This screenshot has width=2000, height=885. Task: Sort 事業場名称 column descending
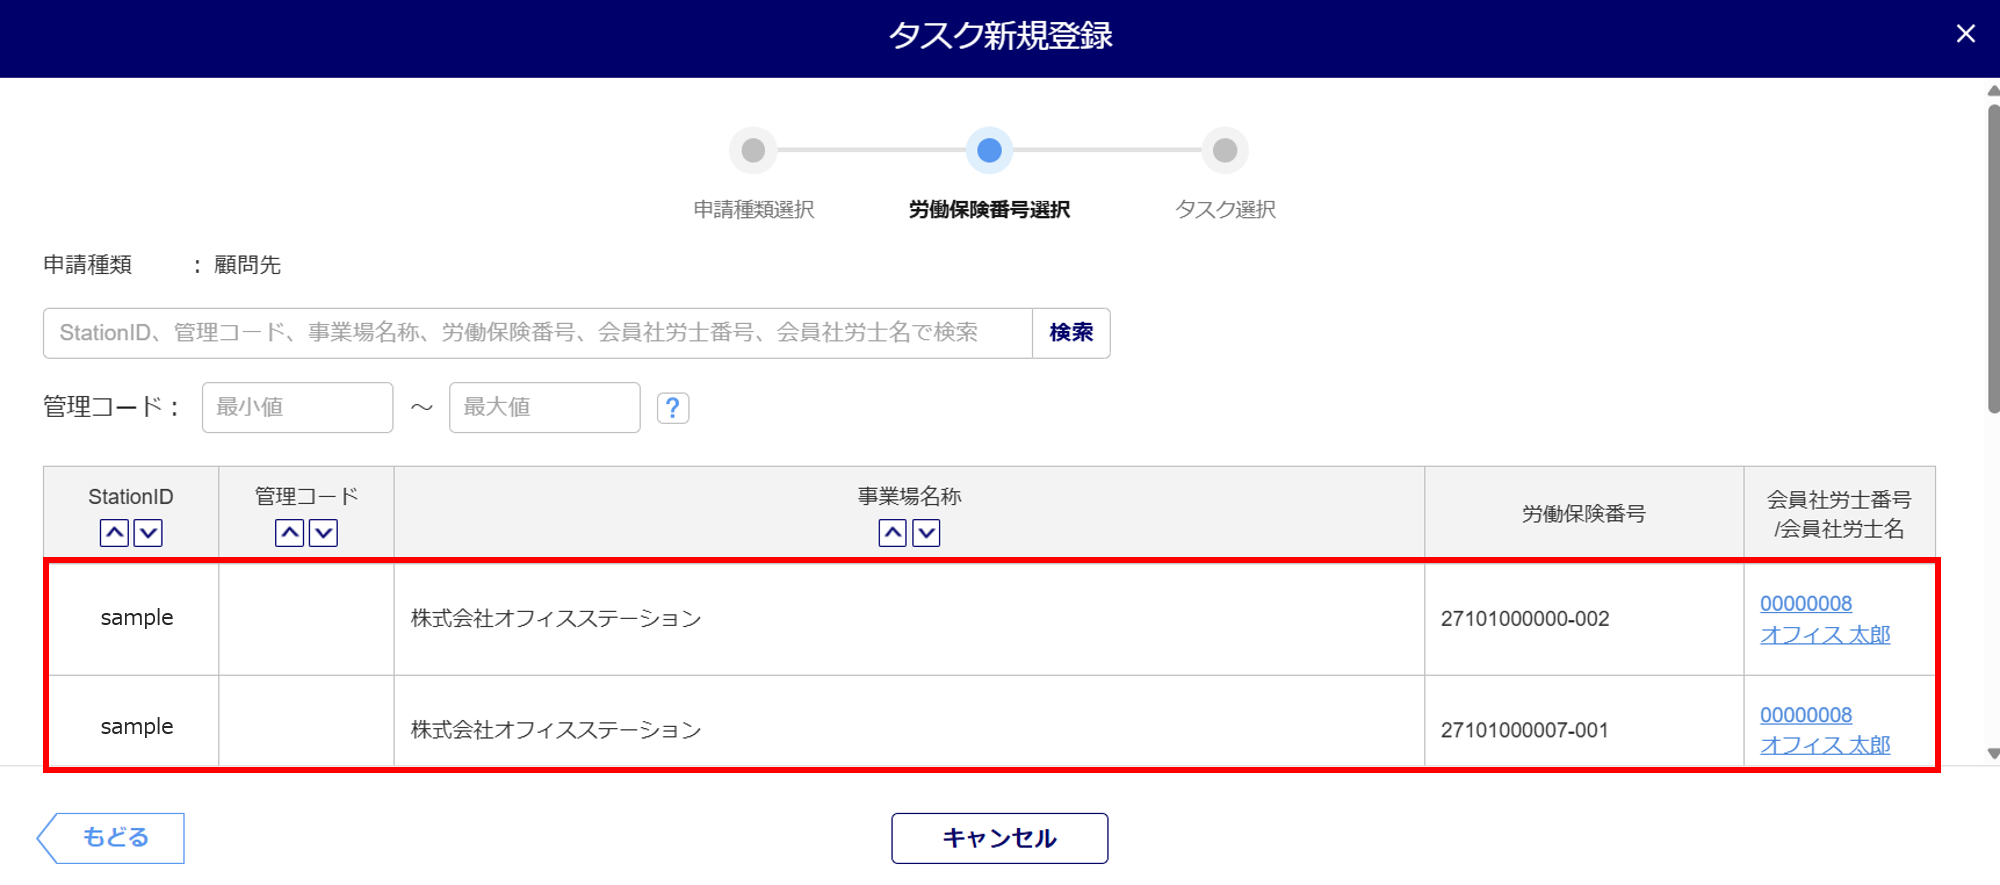(x=927, y=533)
